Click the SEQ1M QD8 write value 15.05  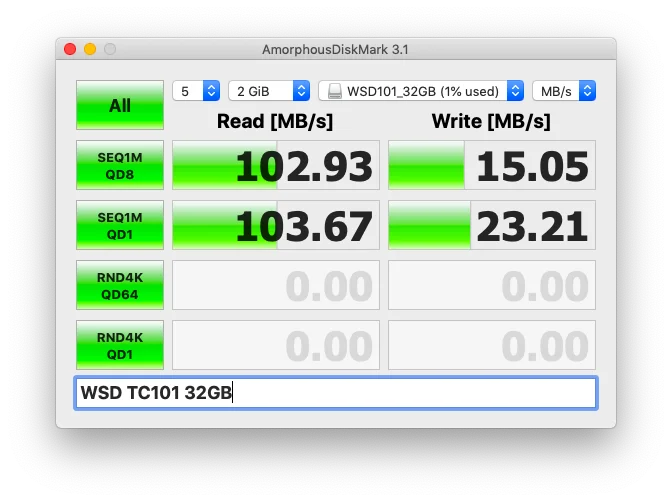pos(492,165)
